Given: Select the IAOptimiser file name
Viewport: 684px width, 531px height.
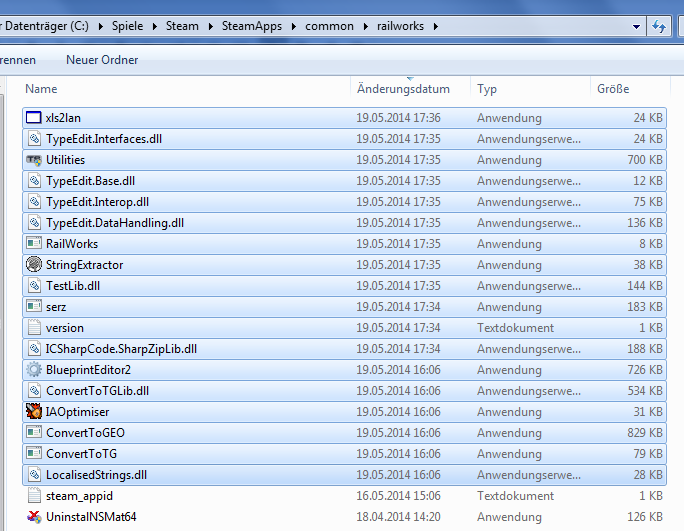Looking at the screenshot, I should click(78, 412).
